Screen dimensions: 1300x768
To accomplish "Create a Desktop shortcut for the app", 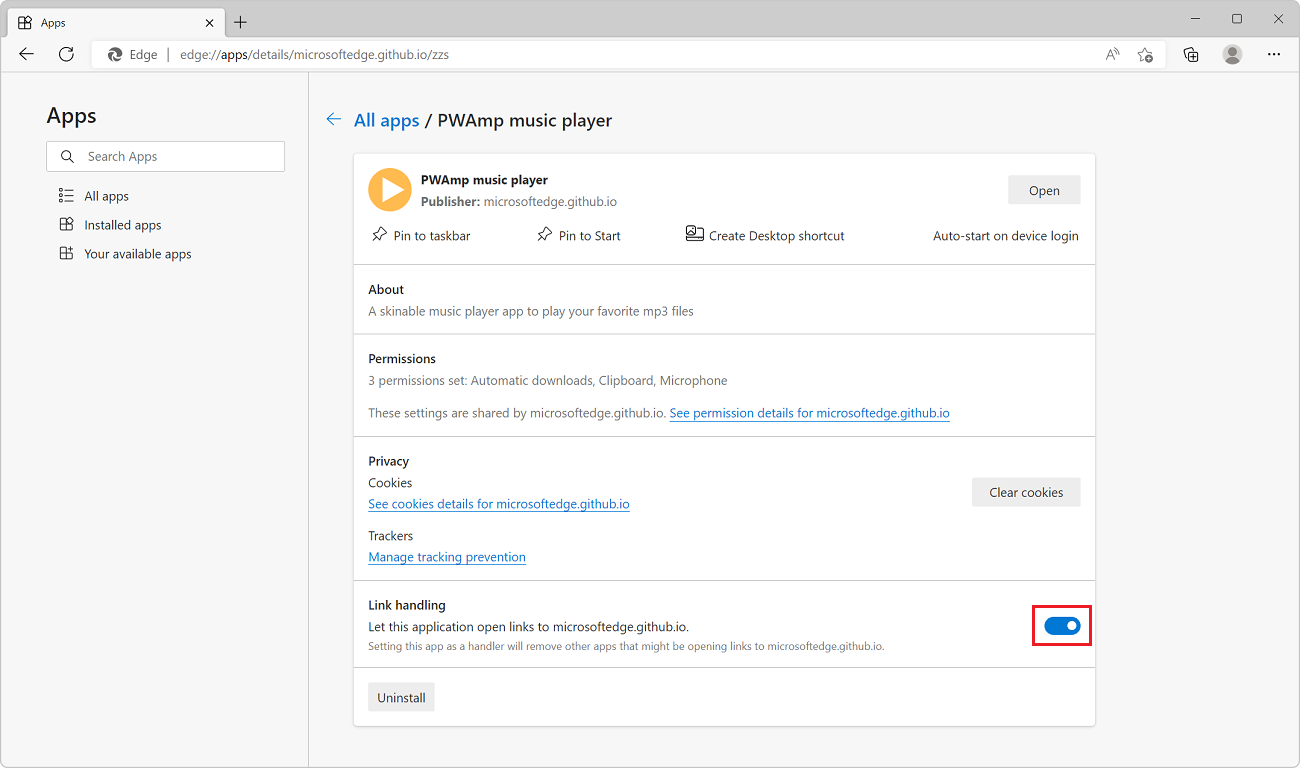I will coord(765,235).
